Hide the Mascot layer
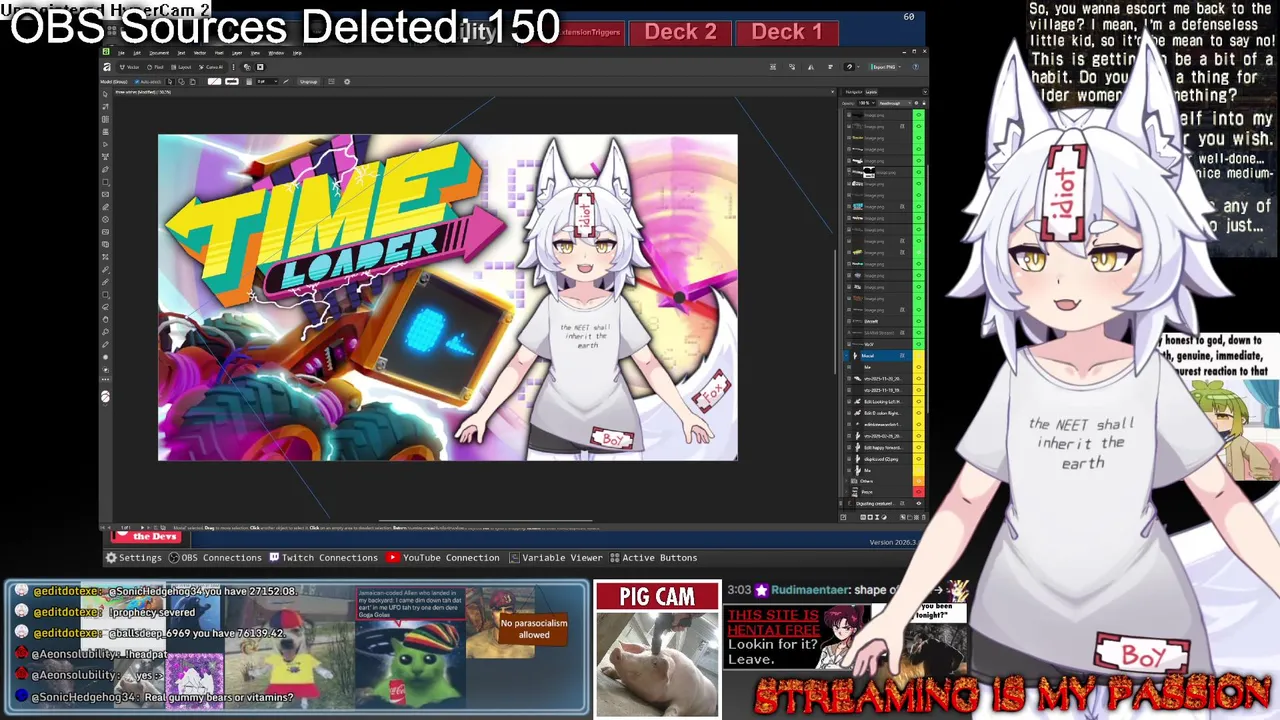Screen dimensions: 1280x720 point(919,356)
